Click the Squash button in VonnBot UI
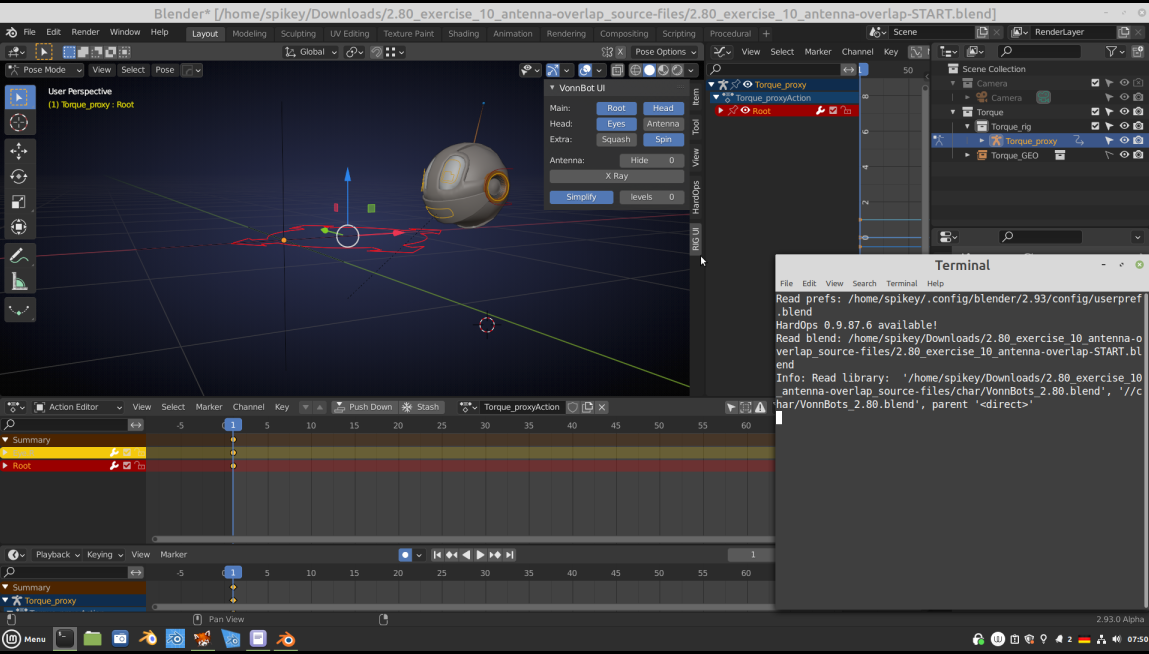Viewport: 1149px width, 654px height. point(616,139)
